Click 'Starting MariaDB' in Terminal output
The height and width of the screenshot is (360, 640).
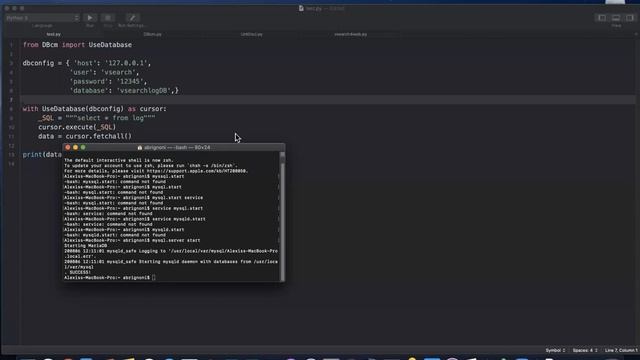tap(86, 246)
